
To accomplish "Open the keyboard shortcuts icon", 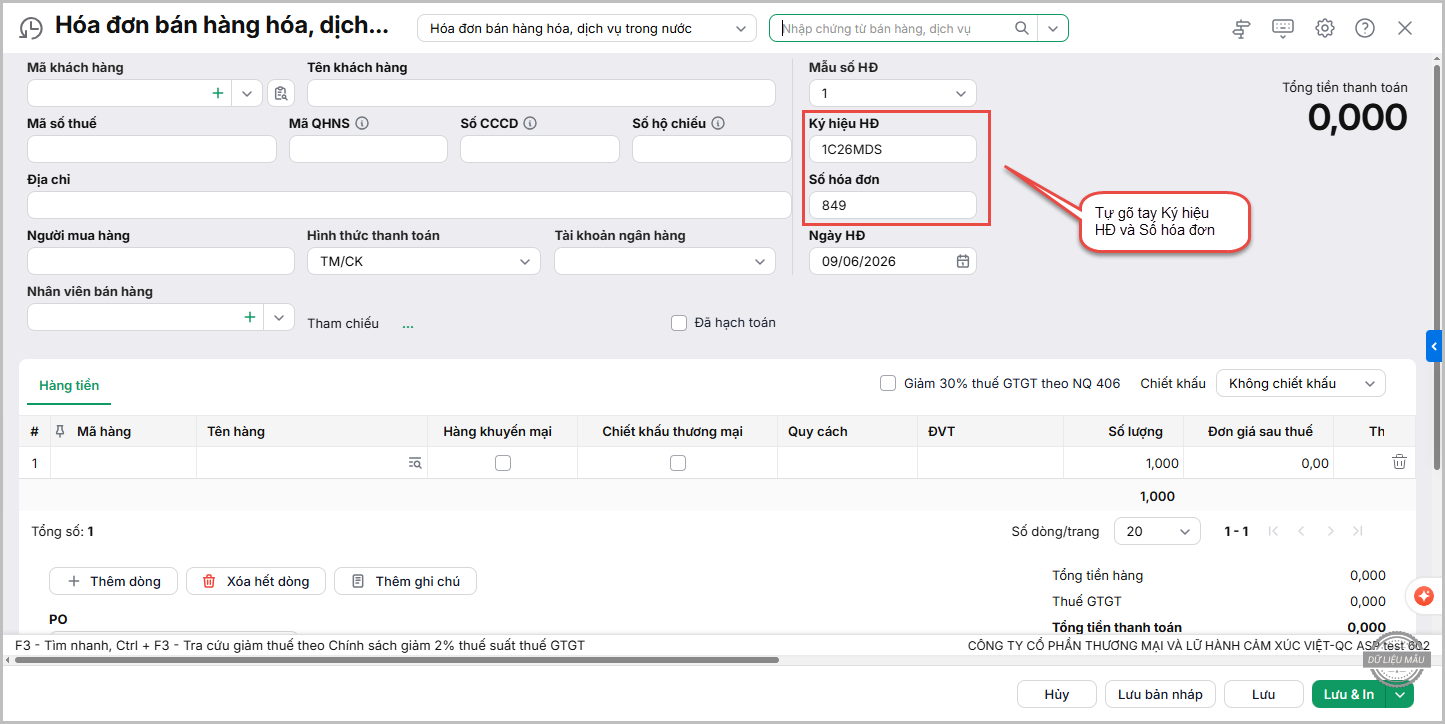I will (x=1283, y=28).
